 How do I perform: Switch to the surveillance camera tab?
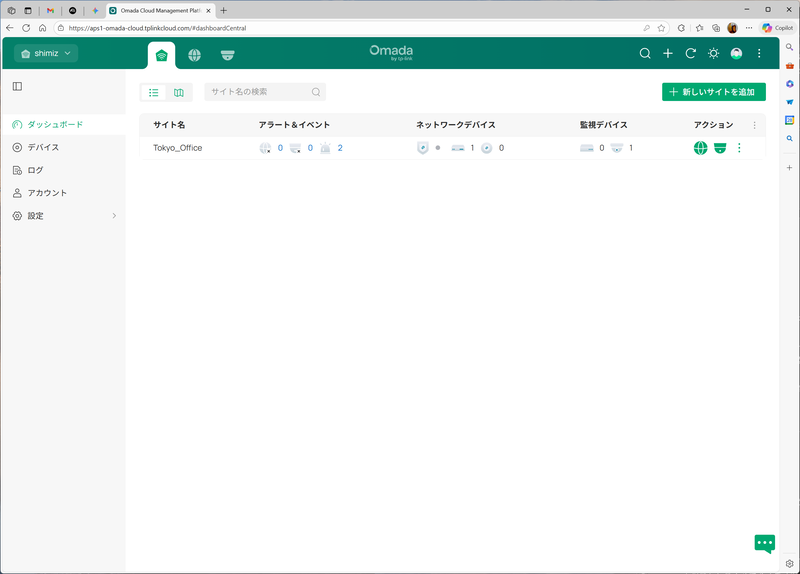[x=228, y=55]
